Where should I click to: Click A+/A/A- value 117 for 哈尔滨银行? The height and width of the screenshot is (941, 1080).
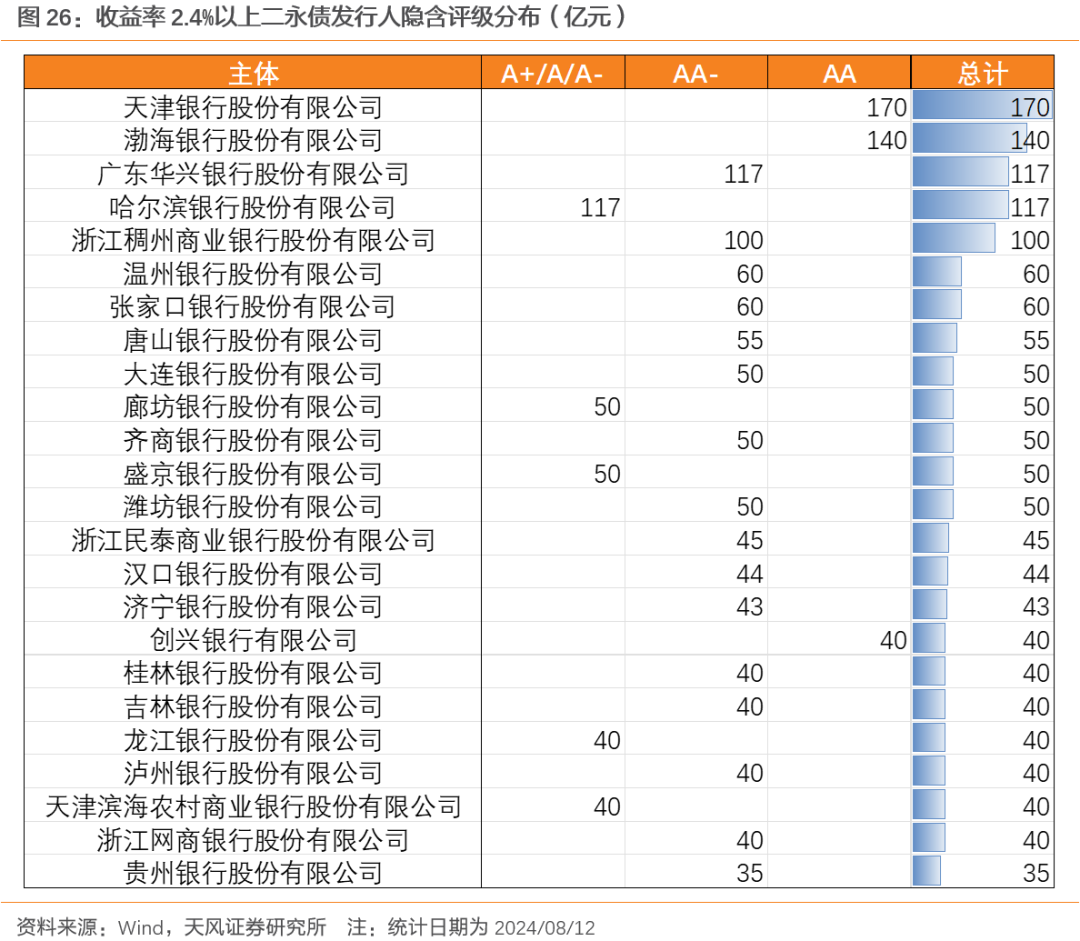tap(600, 207)
